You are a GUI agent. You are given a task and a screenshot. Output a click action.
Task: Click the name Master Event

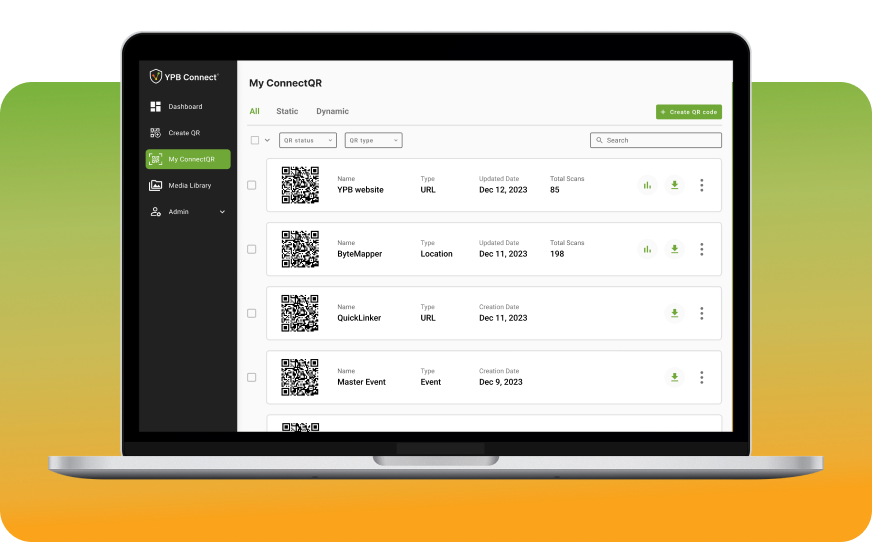click(361, 382)
